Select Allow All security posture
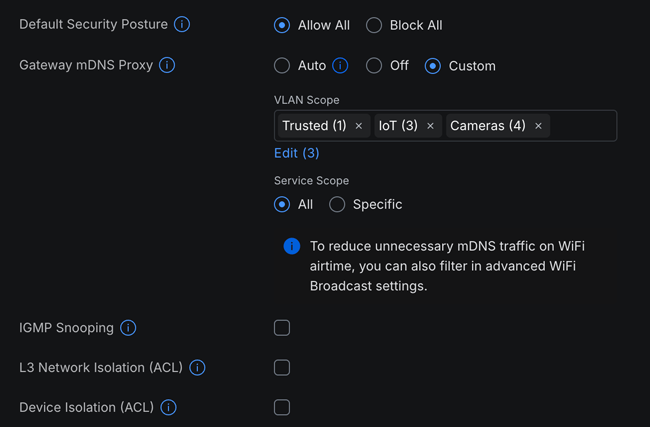 click(282, 25)
